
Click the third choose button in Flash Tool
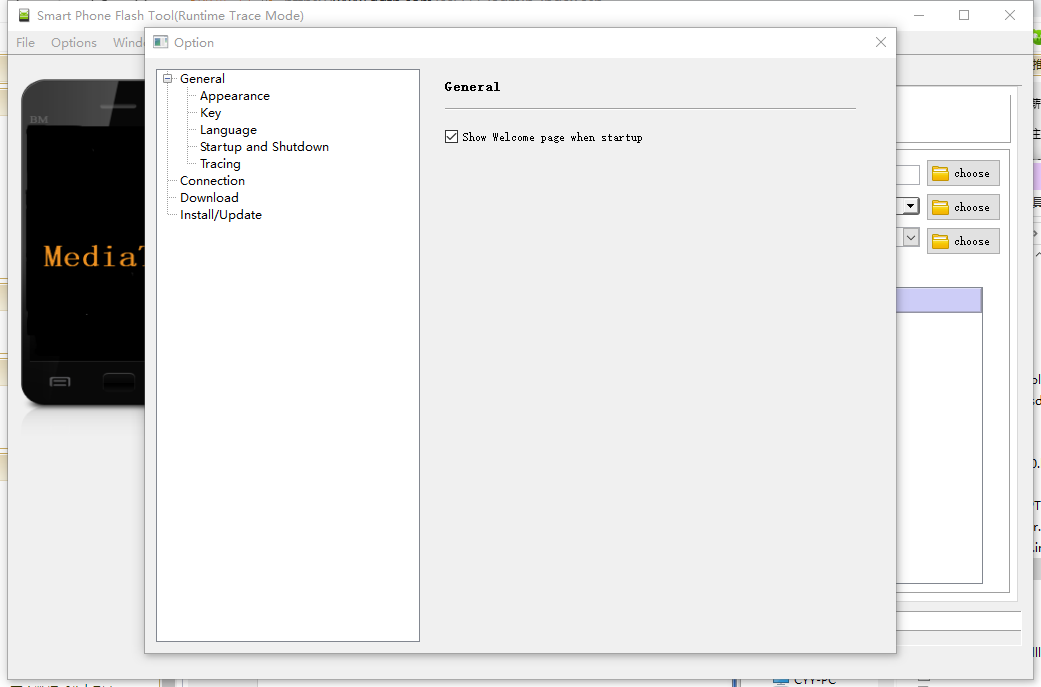point(963,241)
